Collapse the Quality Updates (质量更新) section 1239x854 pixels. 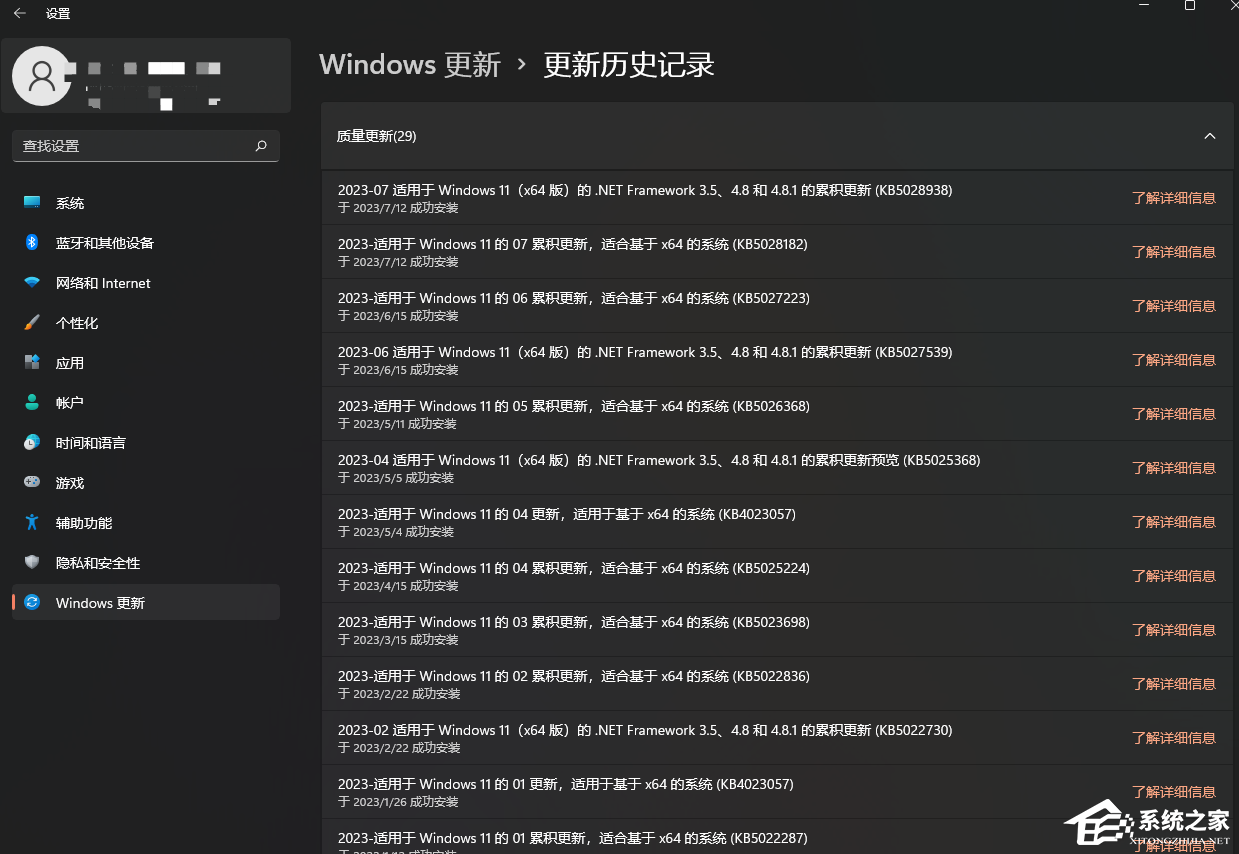[1209, 136]
